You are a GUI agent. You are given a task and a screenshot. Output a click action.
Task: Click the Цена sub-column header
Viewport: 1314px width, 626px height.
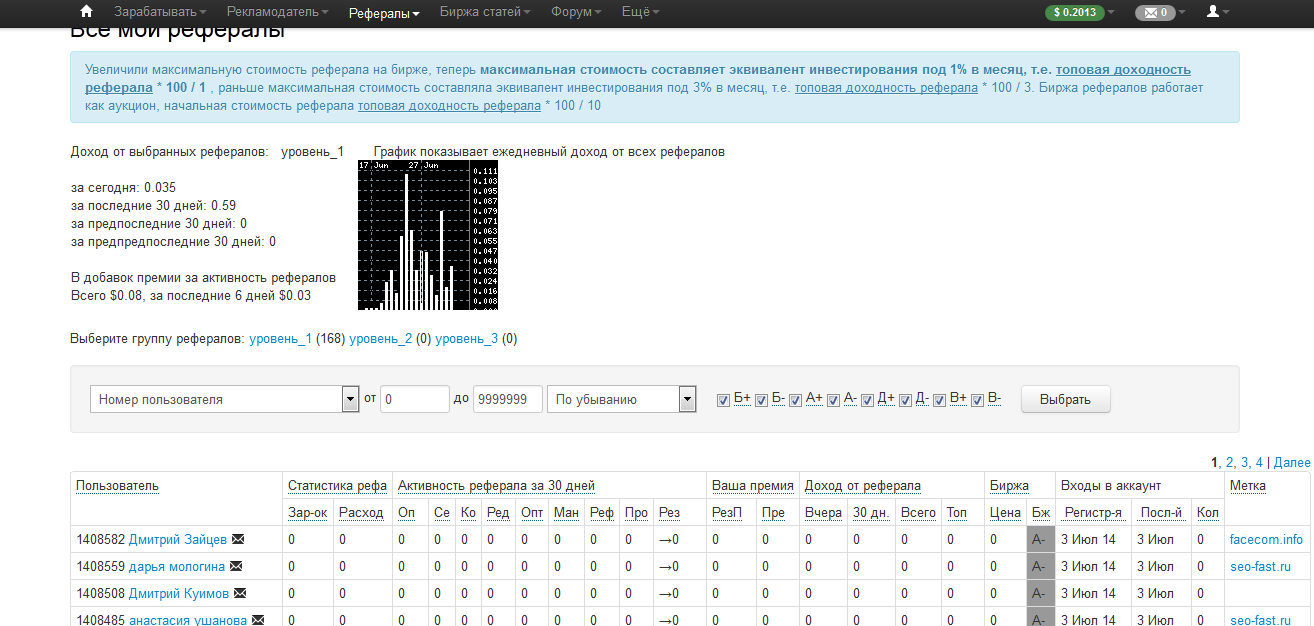(1005, 513)
